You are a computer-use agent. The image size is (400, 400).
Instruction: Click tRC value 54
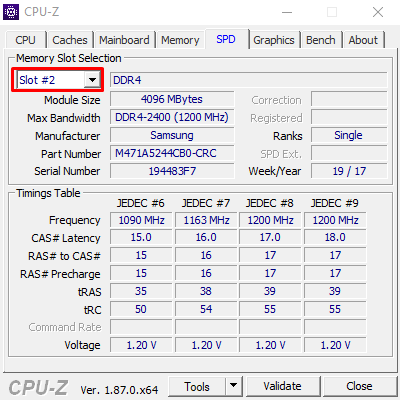pyautogui.click(x=206, y=310)
